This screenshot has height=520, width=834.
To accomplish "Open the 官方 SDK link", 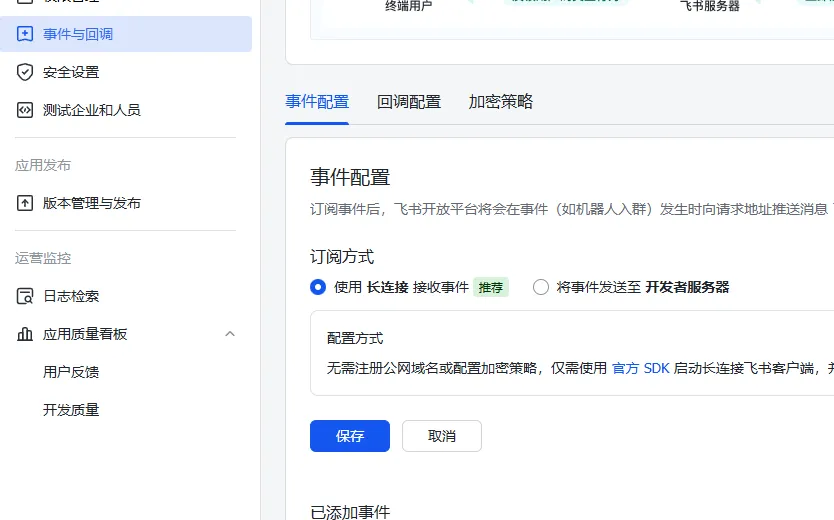I will pos(640,368).
